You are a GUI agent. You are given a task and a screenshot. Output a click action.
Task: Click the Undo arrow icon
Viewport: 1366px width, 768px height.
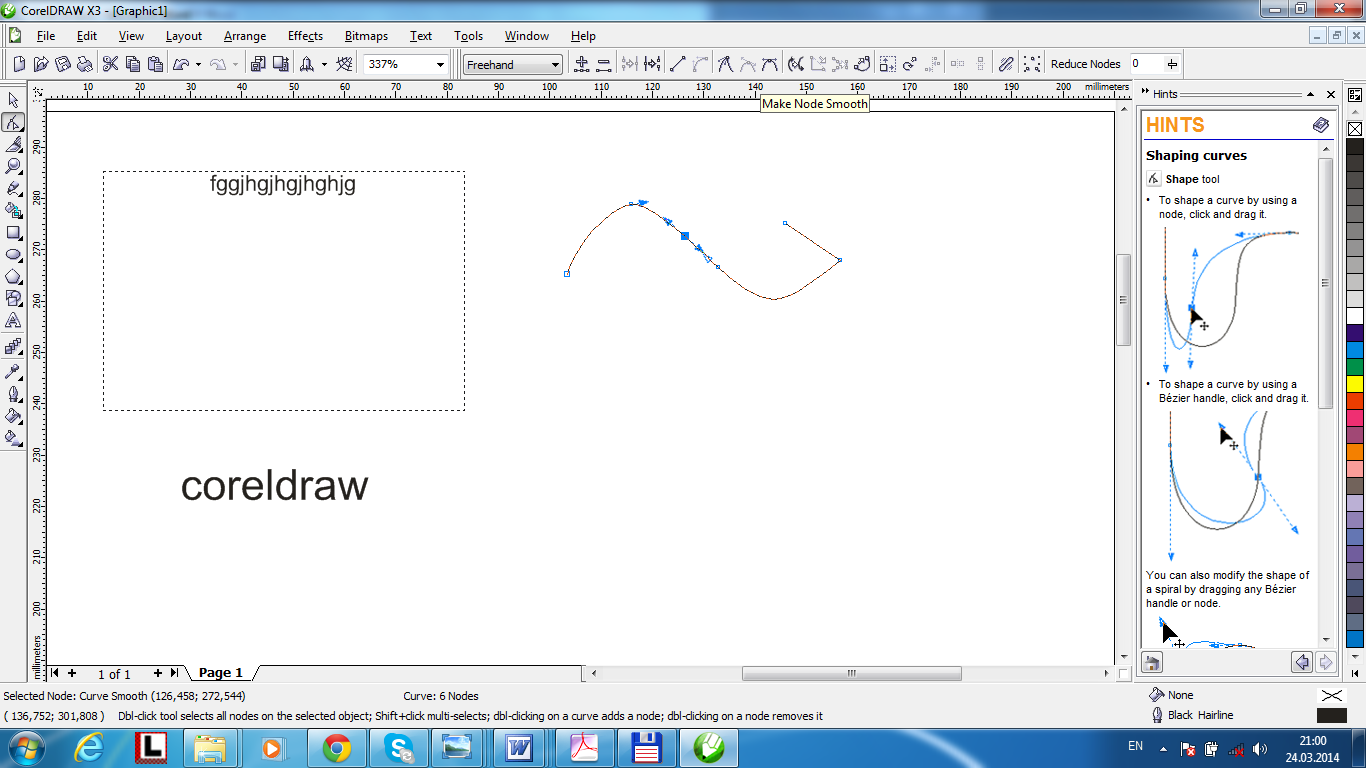[x=181, y=64]
